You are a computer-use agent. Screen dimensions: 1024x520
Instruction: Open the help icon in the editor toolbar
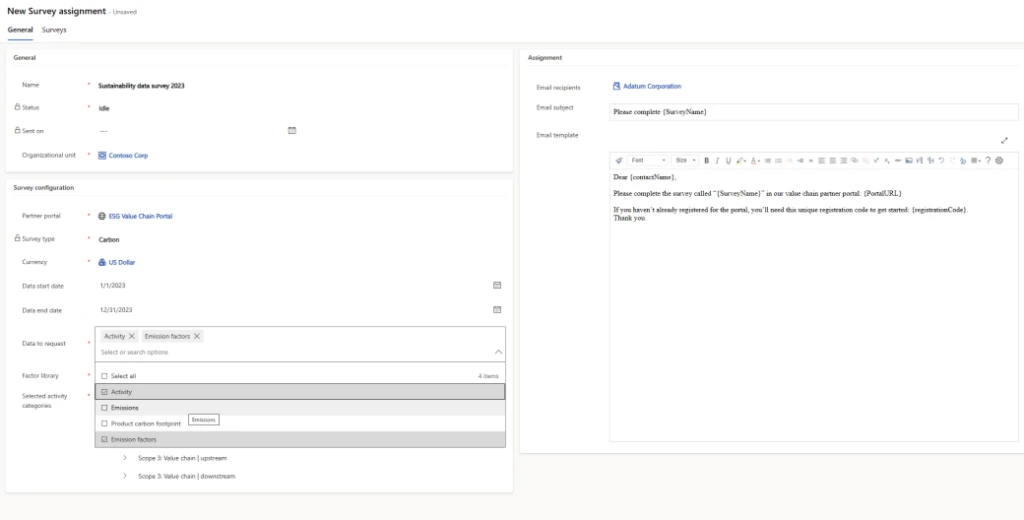[x=988, y=160]
